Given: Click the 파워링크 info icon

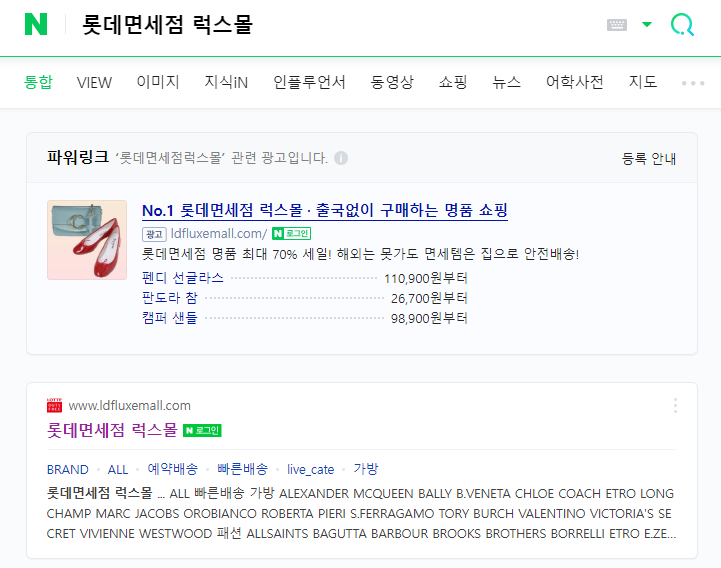Looking at the screenshot, I should pos(341,158).
